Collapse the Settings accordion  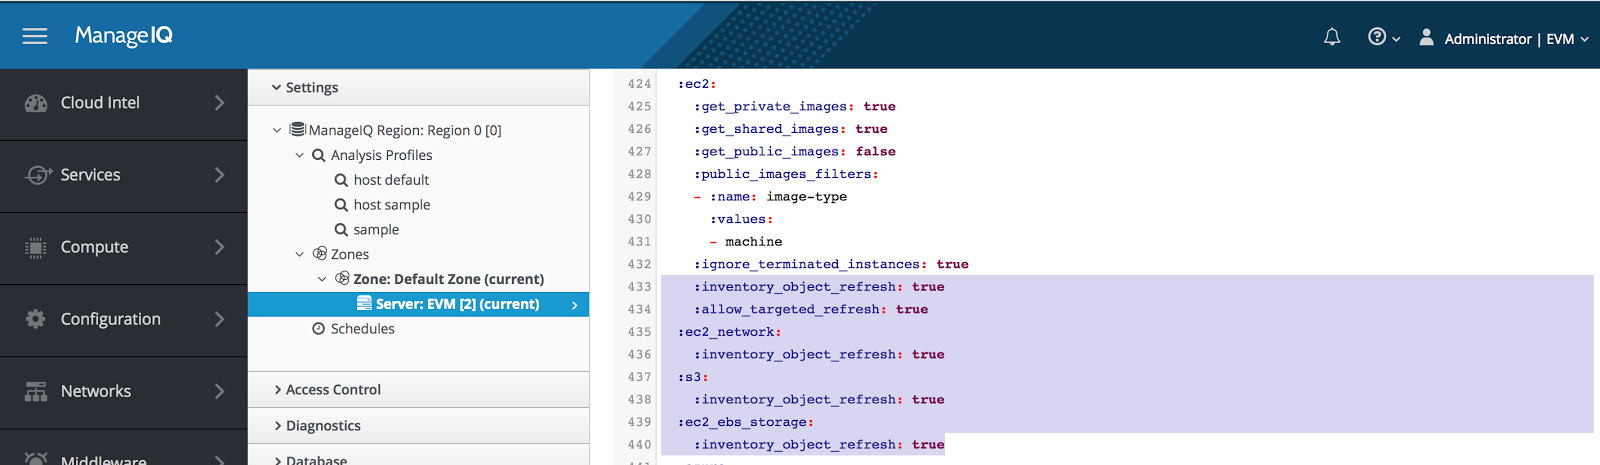pos(418,87)
